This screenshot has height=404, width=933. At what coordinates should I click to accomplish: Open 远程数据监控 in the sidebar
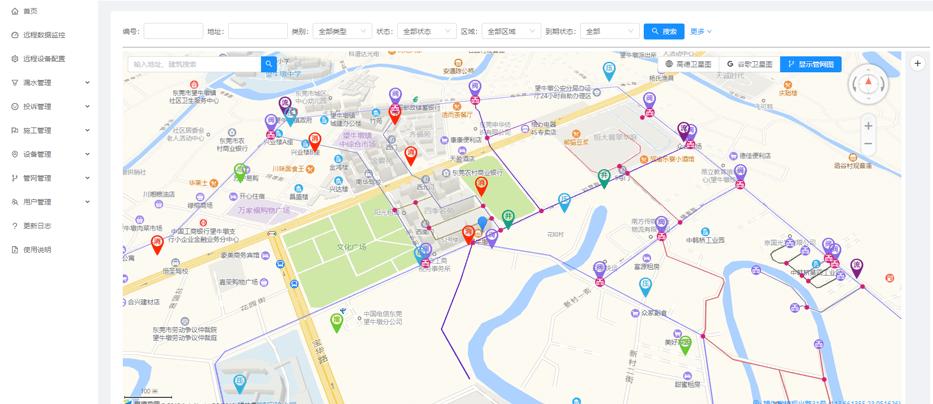pos(44,35)
